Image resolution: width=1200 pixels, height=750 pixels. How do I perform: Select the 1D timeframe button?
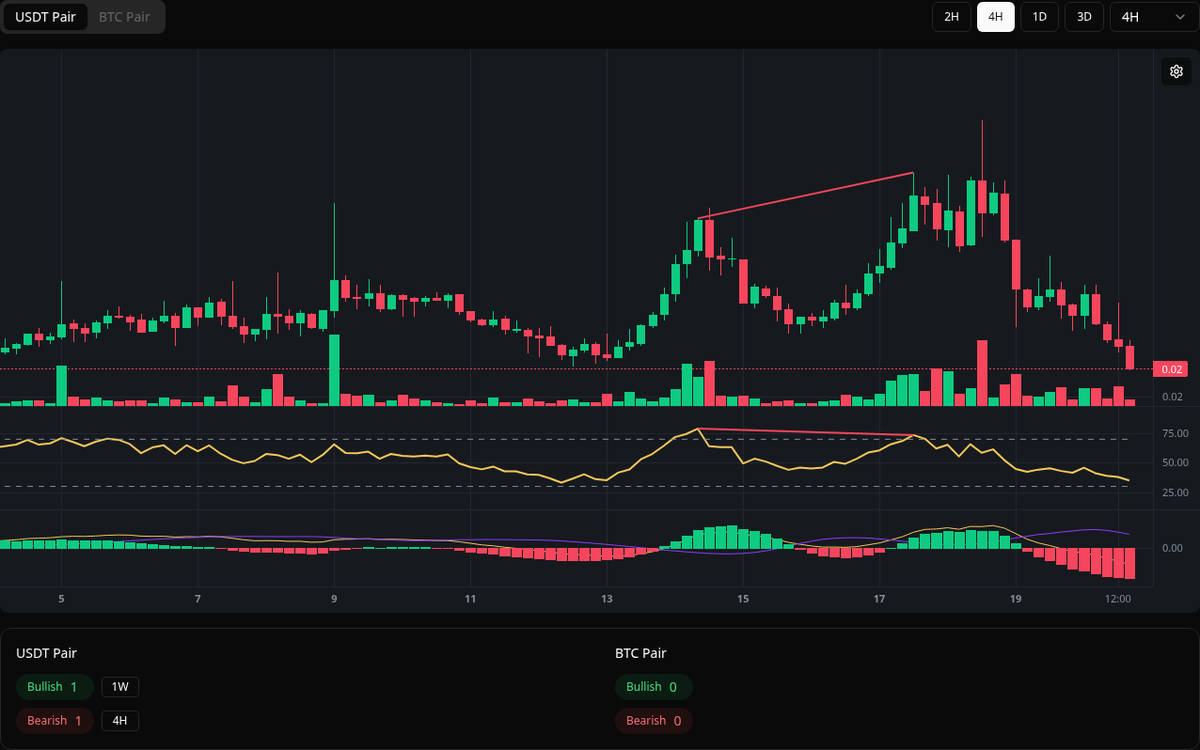point(1039,17)
